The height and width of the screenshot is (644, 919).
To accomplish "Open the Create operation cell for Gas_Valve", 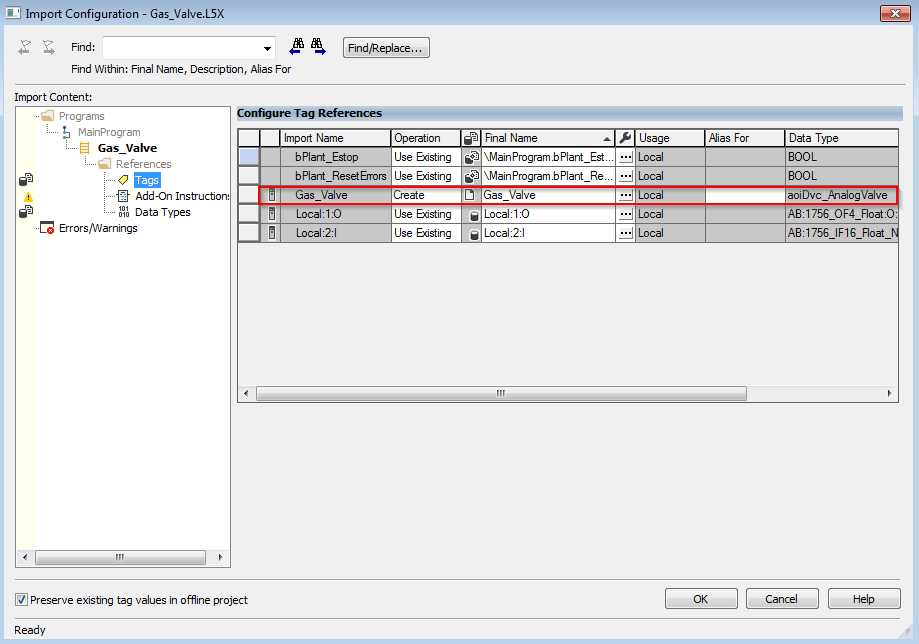I will [x=426, y=195].
